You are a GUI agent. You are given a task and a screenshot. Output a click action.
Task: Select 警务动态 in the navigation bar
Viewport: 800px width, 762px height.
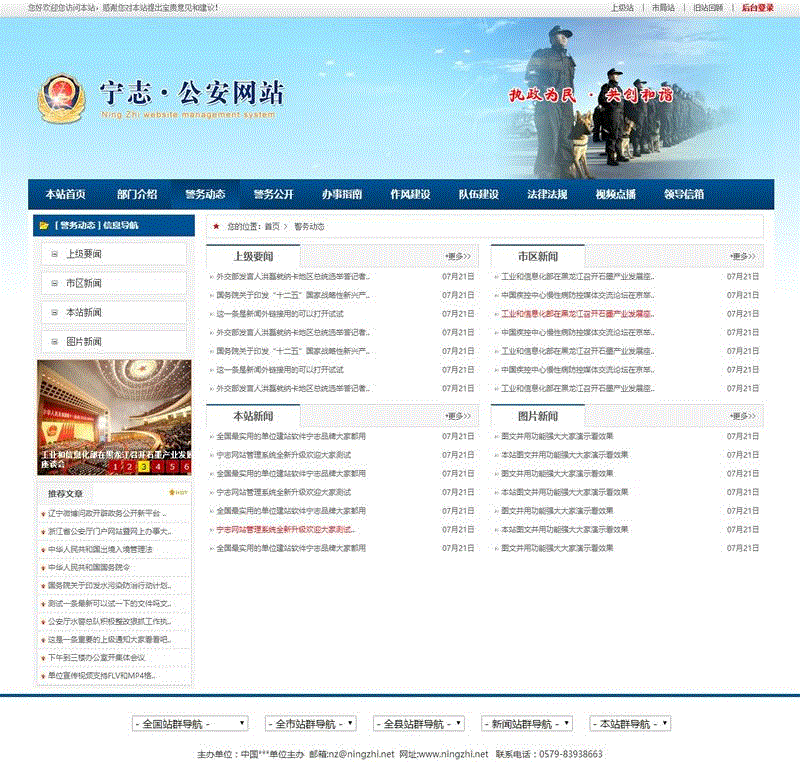tap(205, 194)
